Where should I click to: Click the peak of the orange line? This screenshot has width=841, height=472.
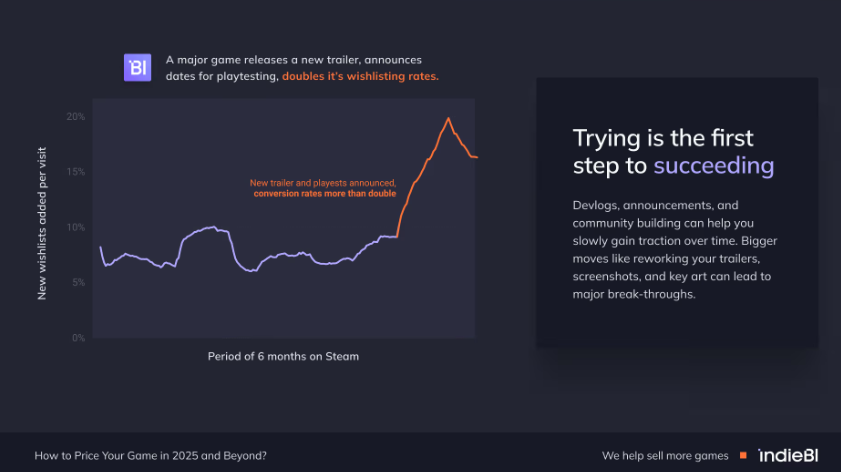pyautogui.click(x=448, y=118)
